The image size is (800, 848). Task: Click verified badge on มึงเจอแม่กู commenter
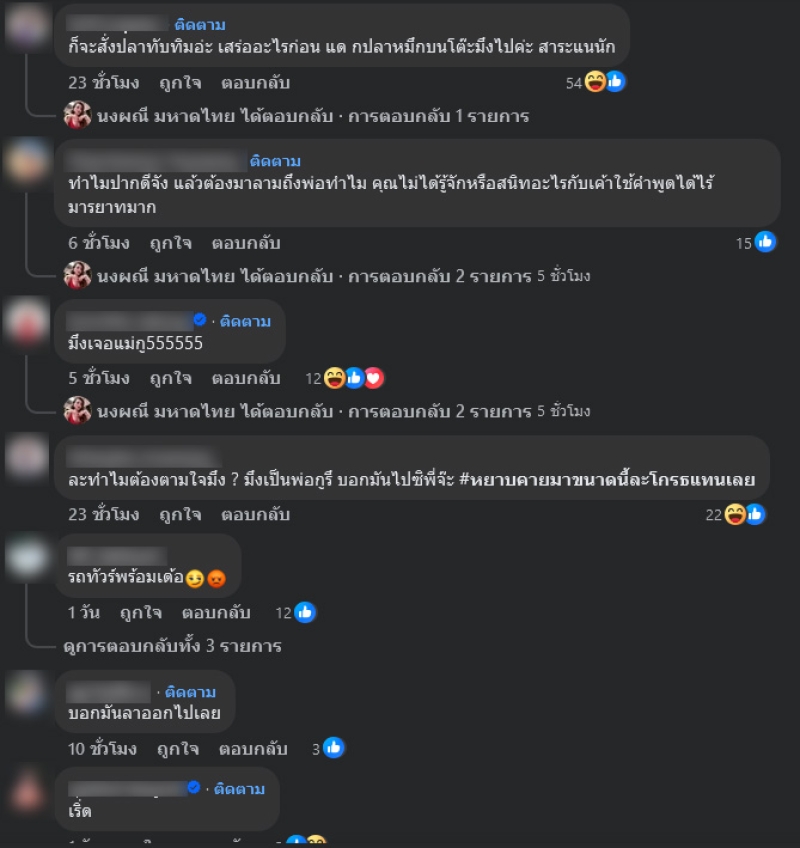pos(200,320)
